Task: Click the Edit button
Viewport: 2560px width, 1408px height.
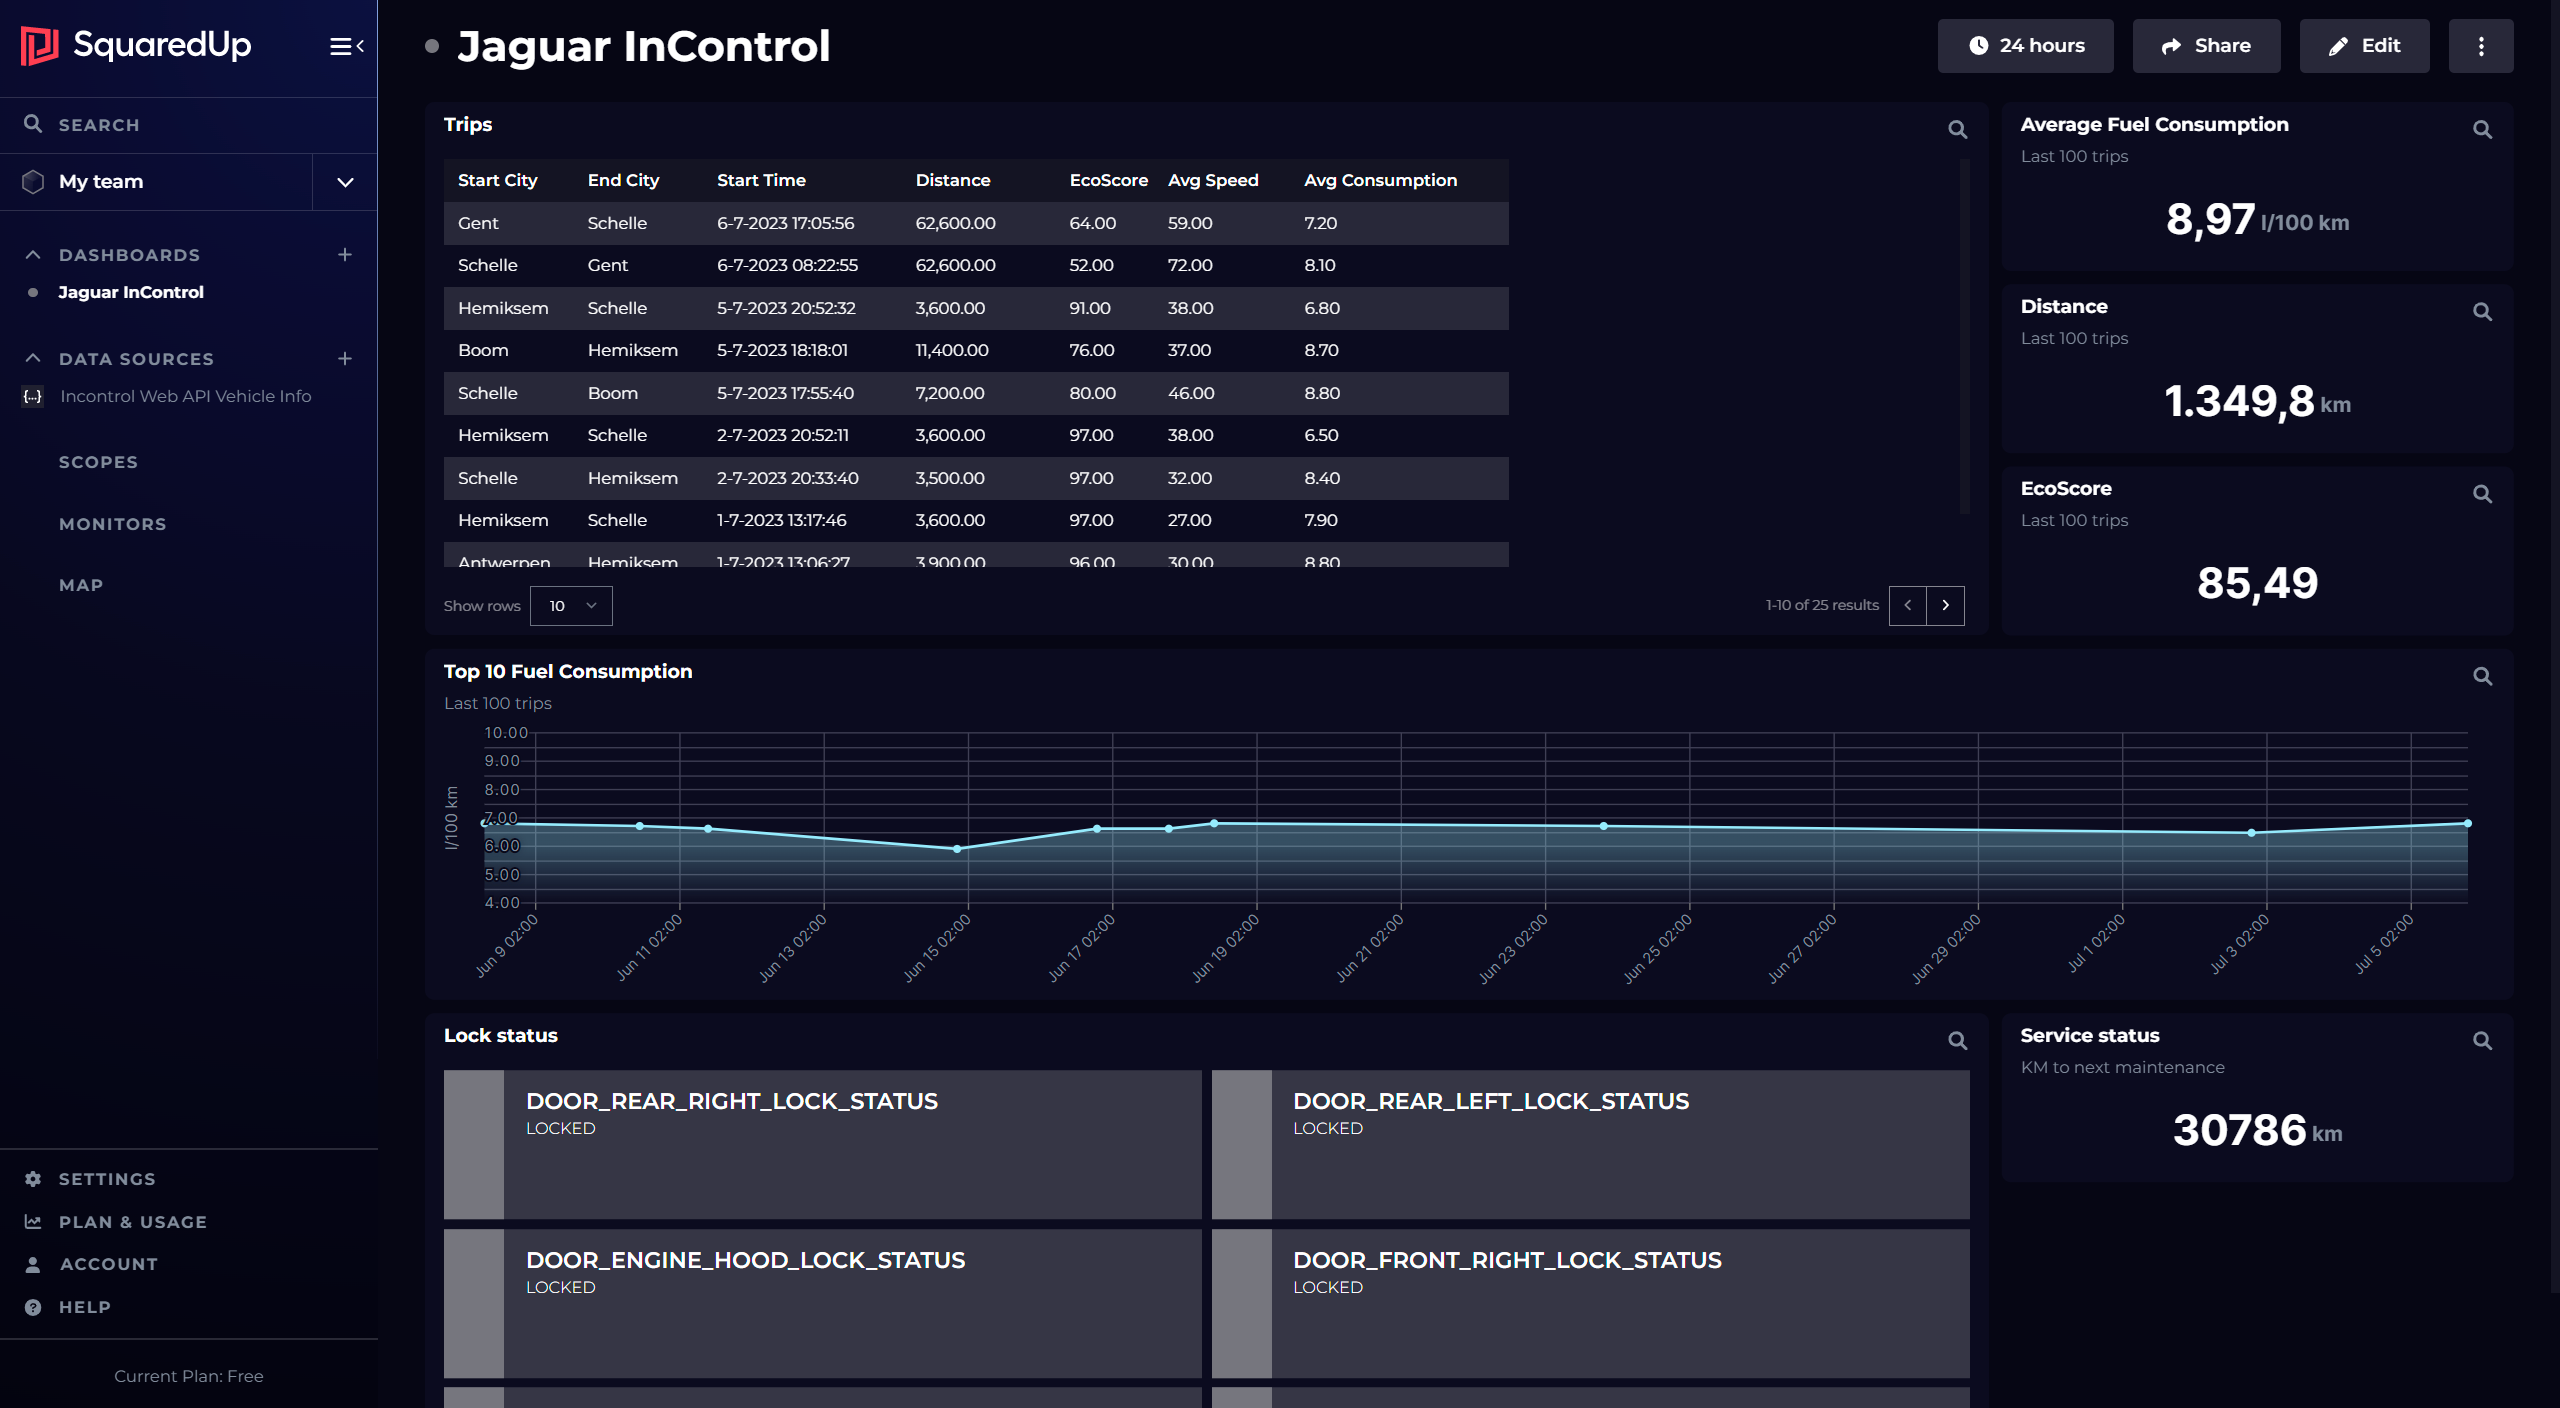Action: (2364, 45)
